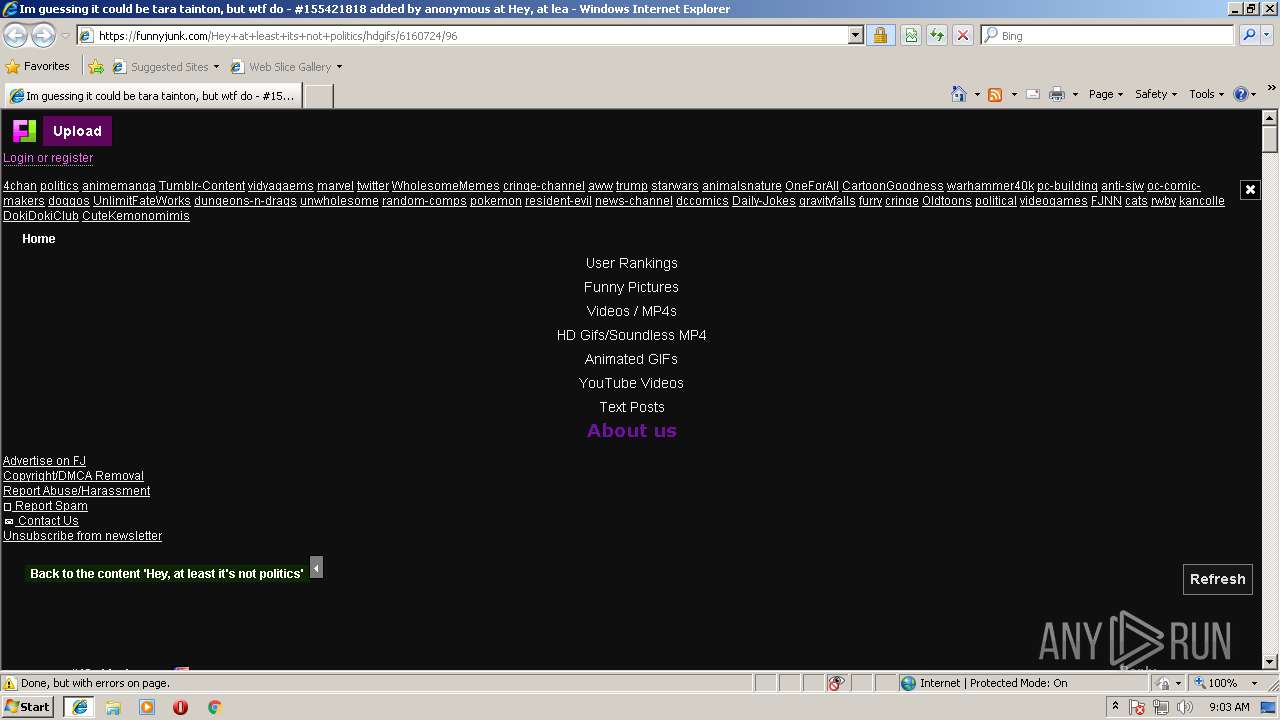Open Funny Pictures menu entry
The image size is (1280, 720).
[632, 287]
